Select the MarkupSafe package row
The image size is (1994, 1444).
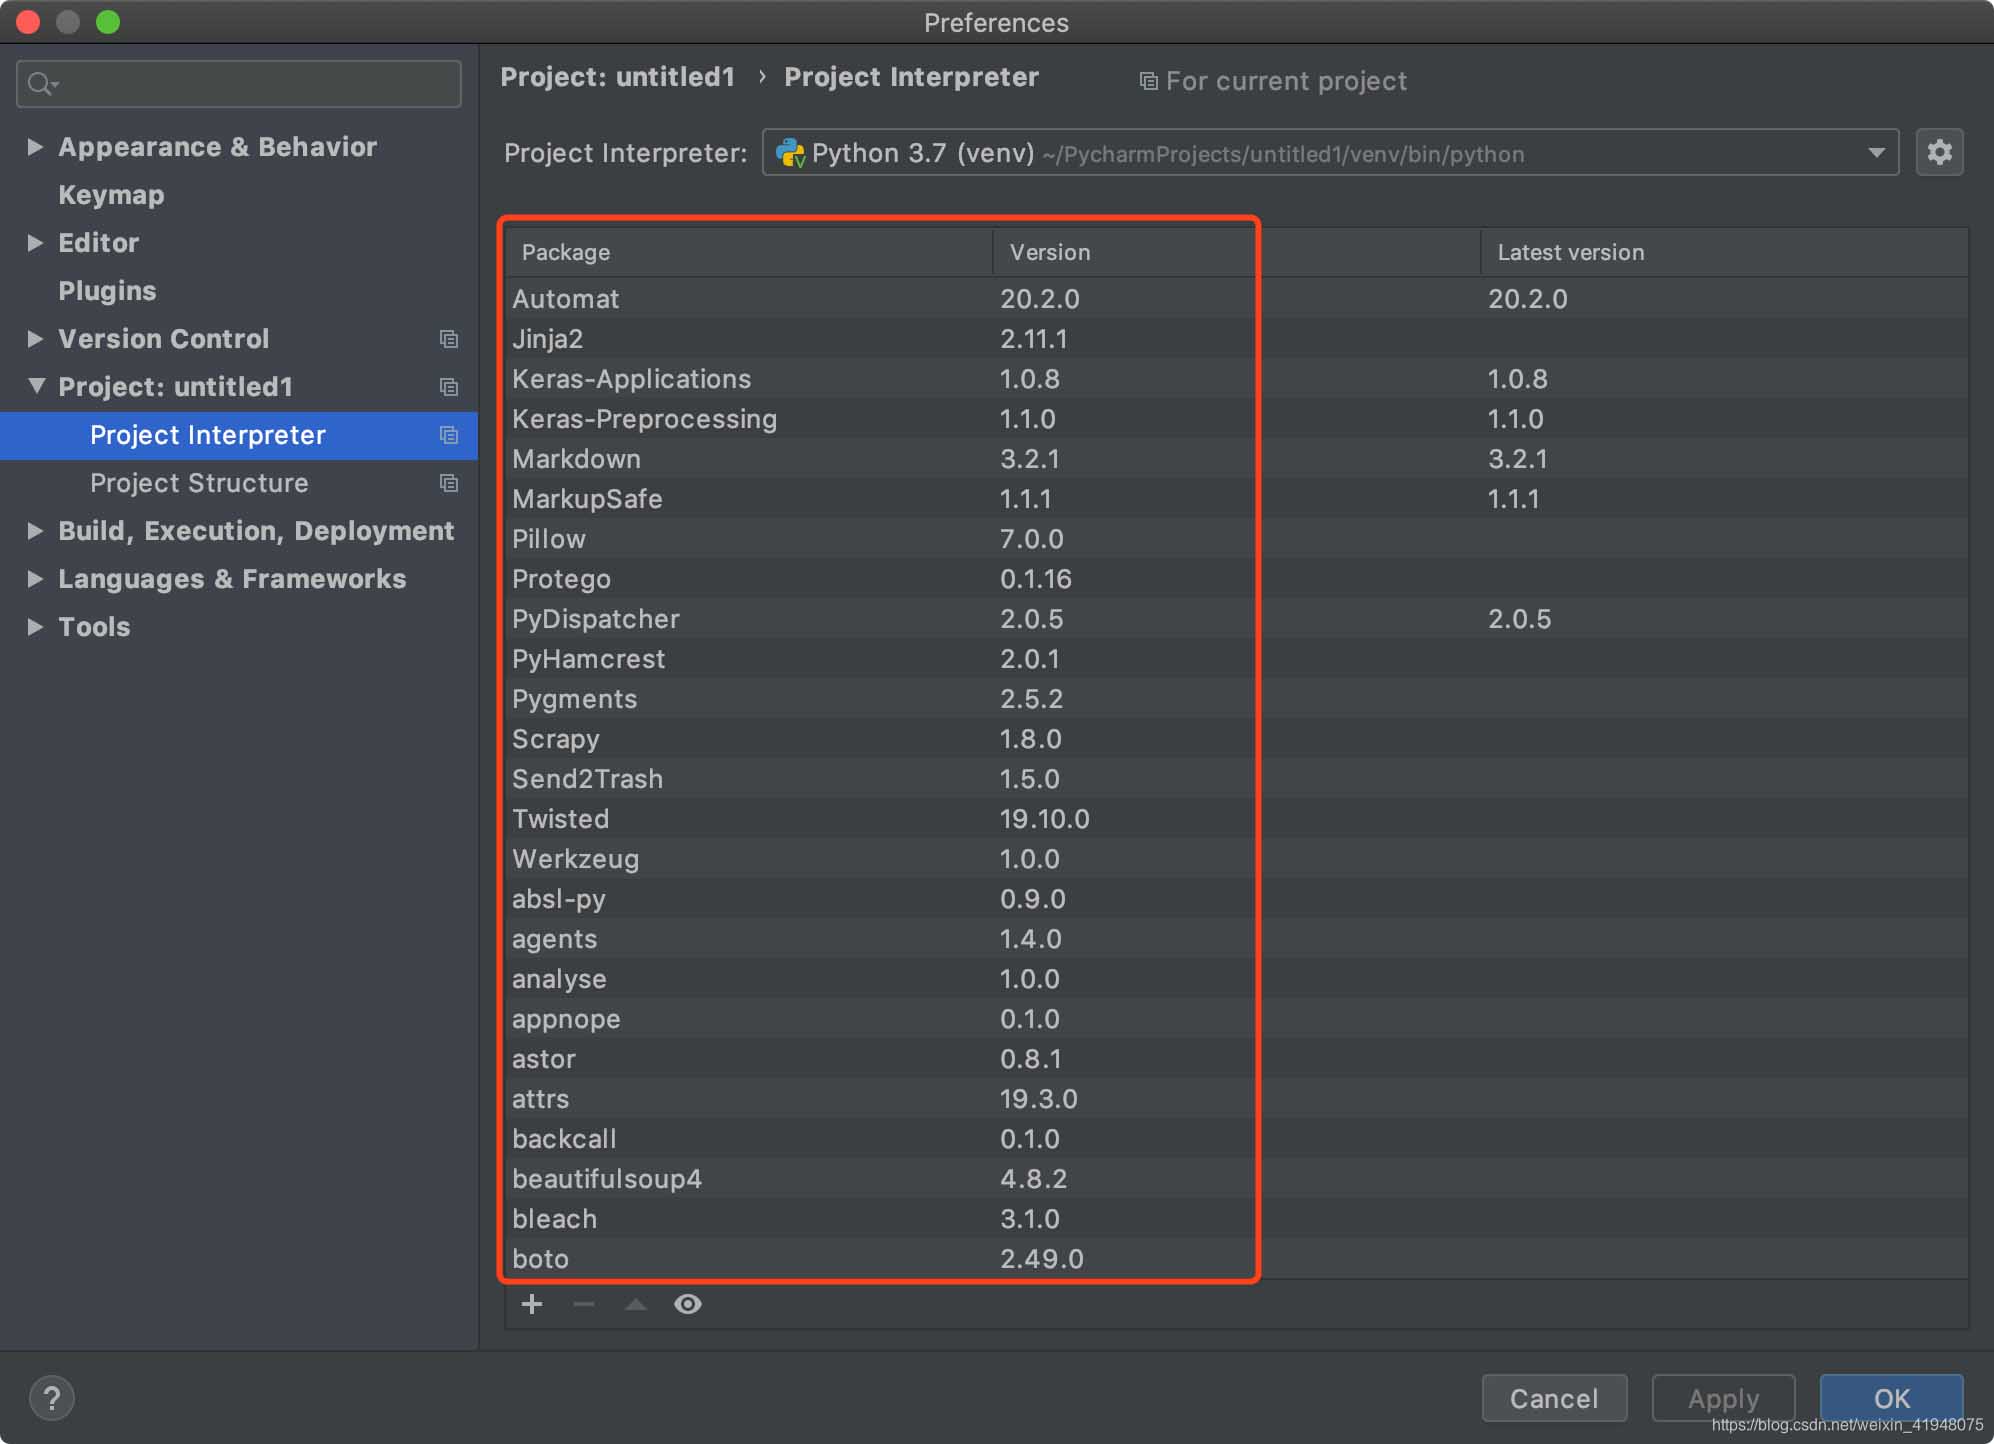coord(1237,499)
